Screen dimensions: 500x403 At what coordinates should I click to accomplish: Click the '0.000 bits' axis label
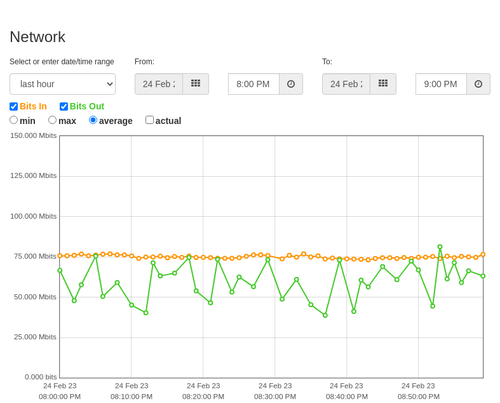[41, 377]
